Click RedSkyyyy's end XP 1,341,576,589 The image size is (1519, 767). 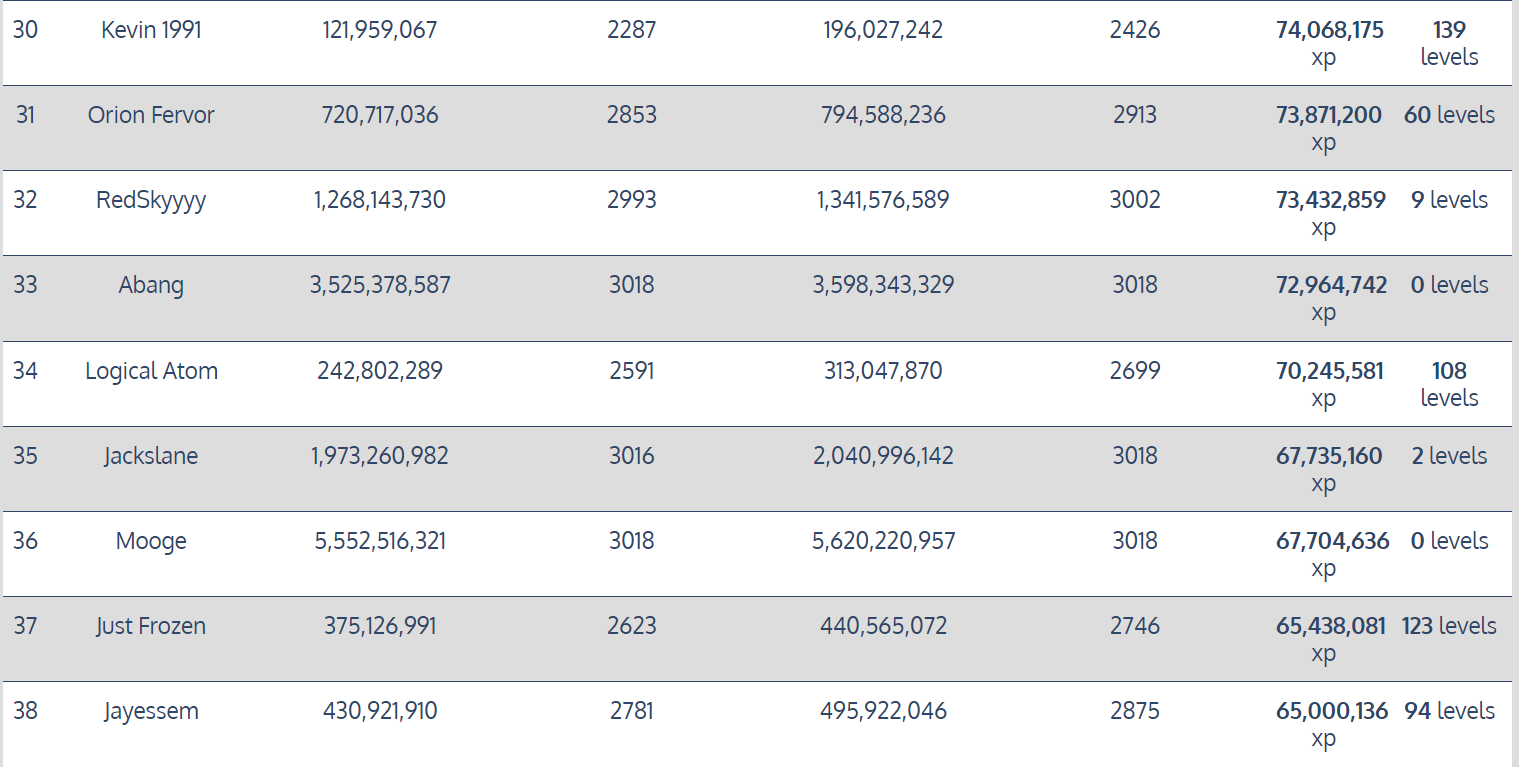[x=883, y=200]
